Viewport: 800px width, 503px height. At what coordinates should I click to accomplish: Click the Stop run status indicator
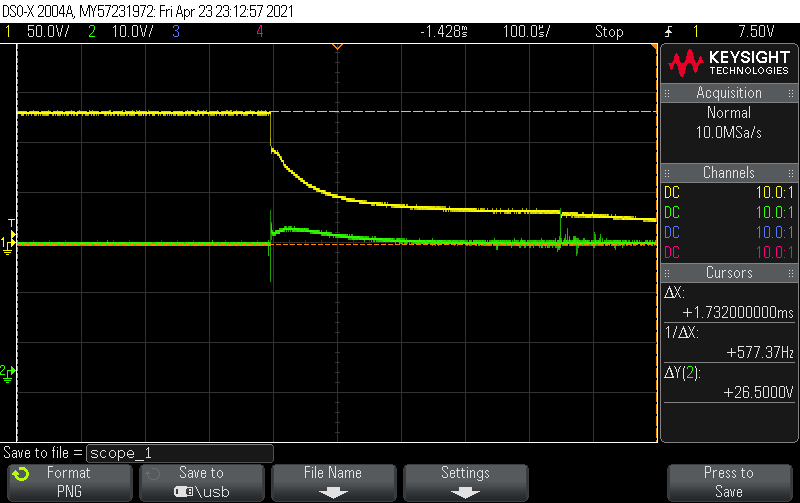pyautogui.click(x=609, y=32)
